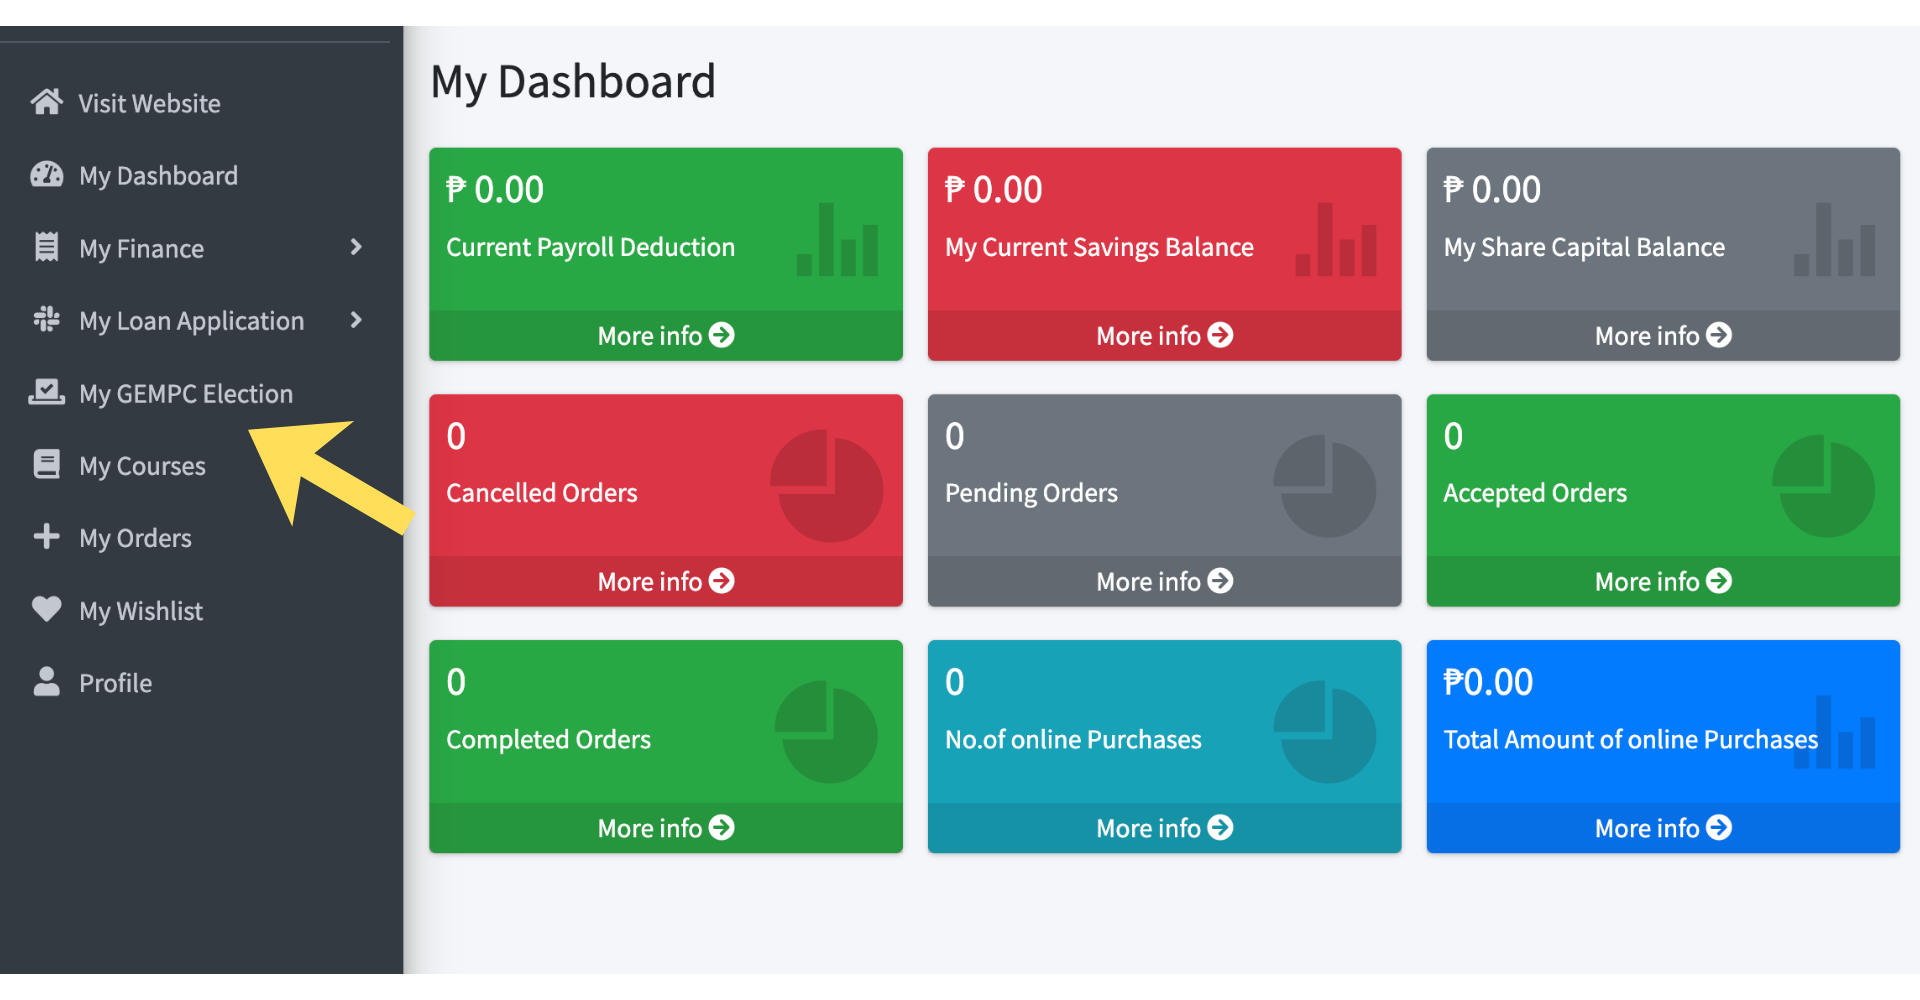Click the heart icon next to My Wishlist
Screen dimensions: 1920x1000
click(46, 609)
